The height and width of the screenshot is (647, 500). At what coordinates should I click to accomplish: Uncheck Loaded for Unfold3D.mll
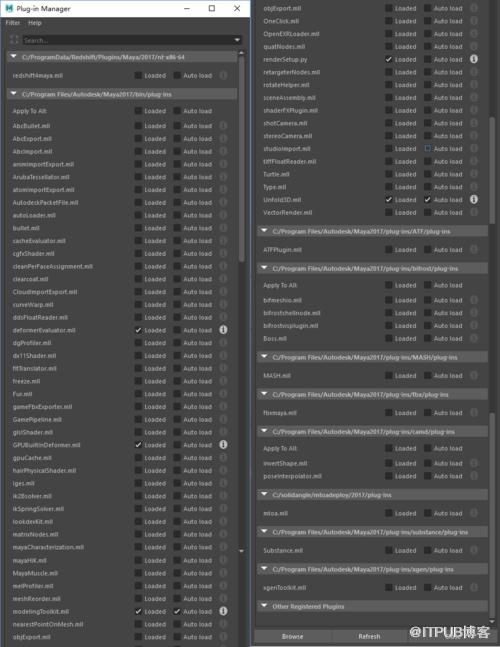point(389,199)
